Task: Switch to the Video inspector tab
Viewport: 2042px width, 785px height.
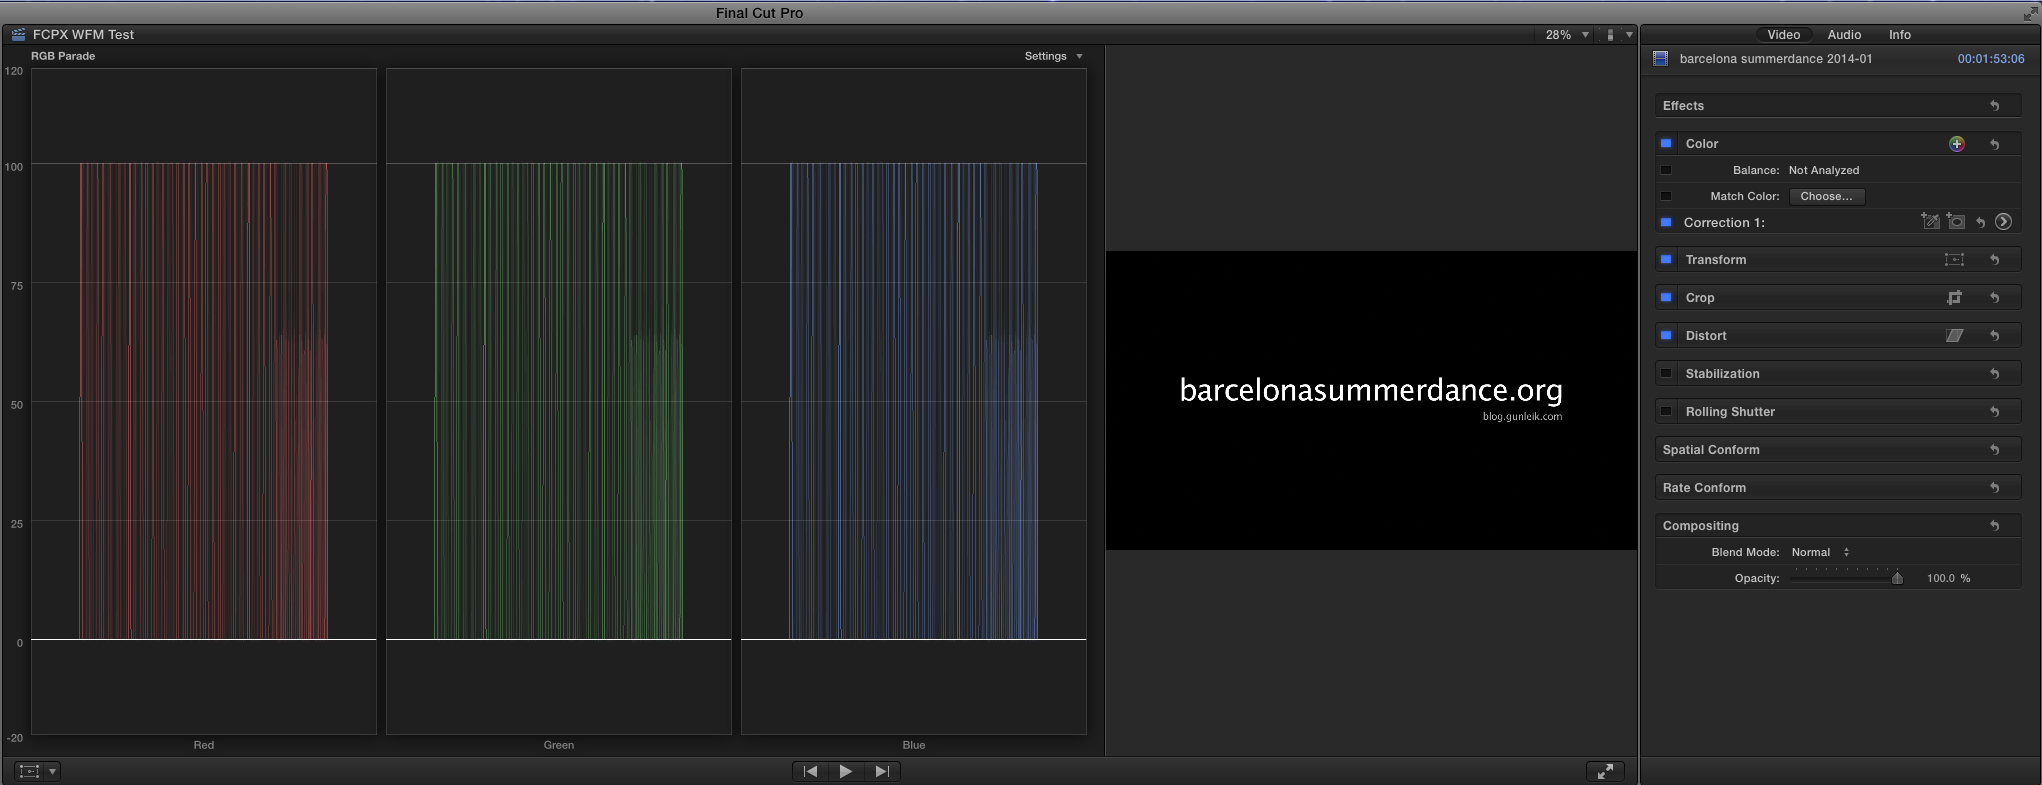Action: tap(1783, 35)
